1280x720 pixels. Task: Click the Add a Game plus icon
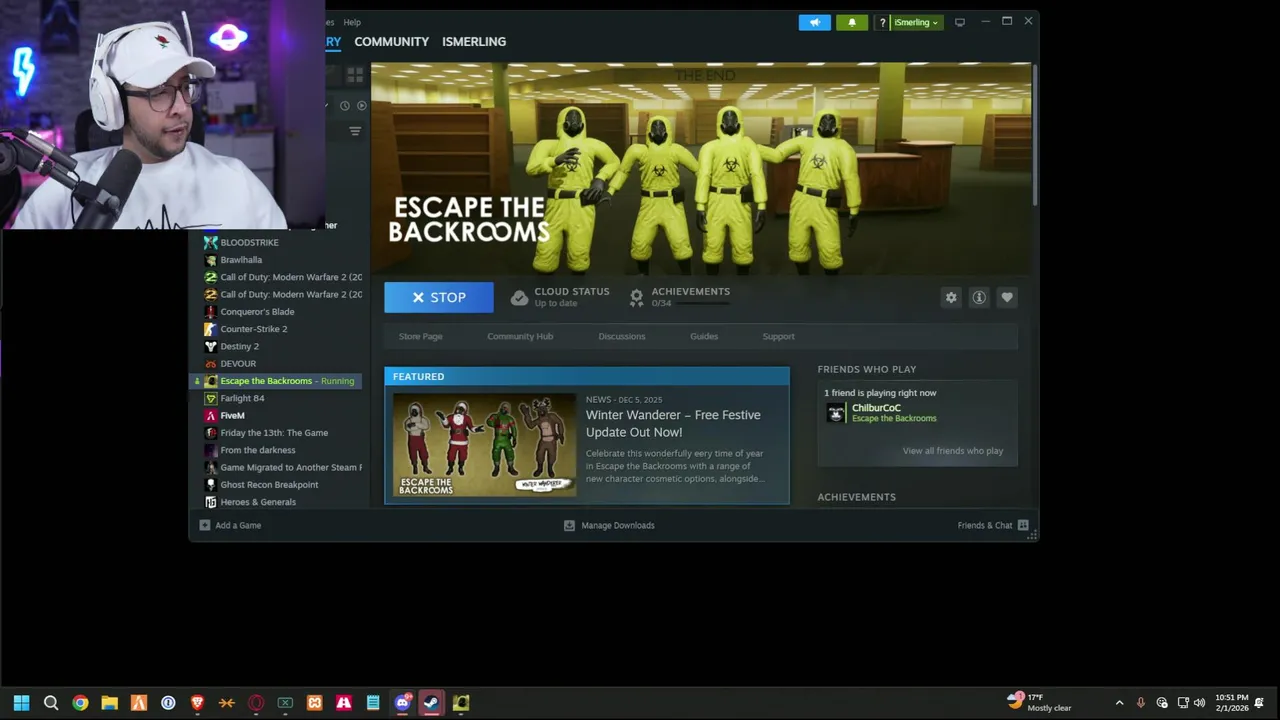coord(204,525)
